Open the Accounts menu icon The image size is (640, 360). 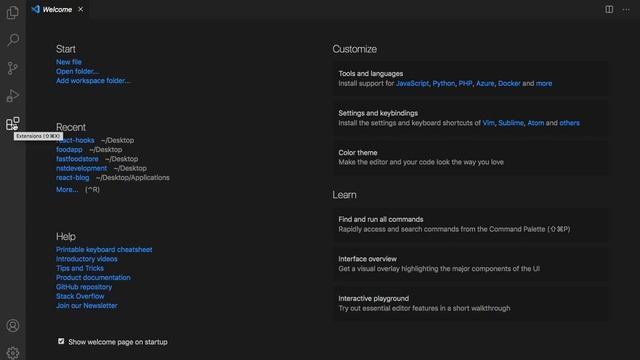coord(13,325)
